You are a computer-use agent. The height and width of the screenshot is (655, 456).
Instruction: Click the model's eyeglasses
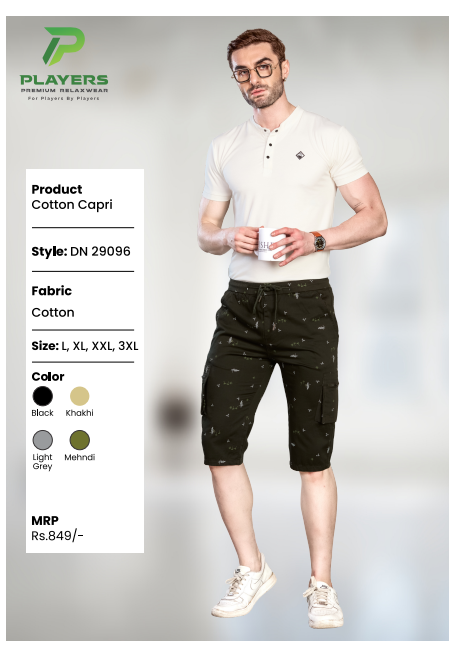click(254, 73)
